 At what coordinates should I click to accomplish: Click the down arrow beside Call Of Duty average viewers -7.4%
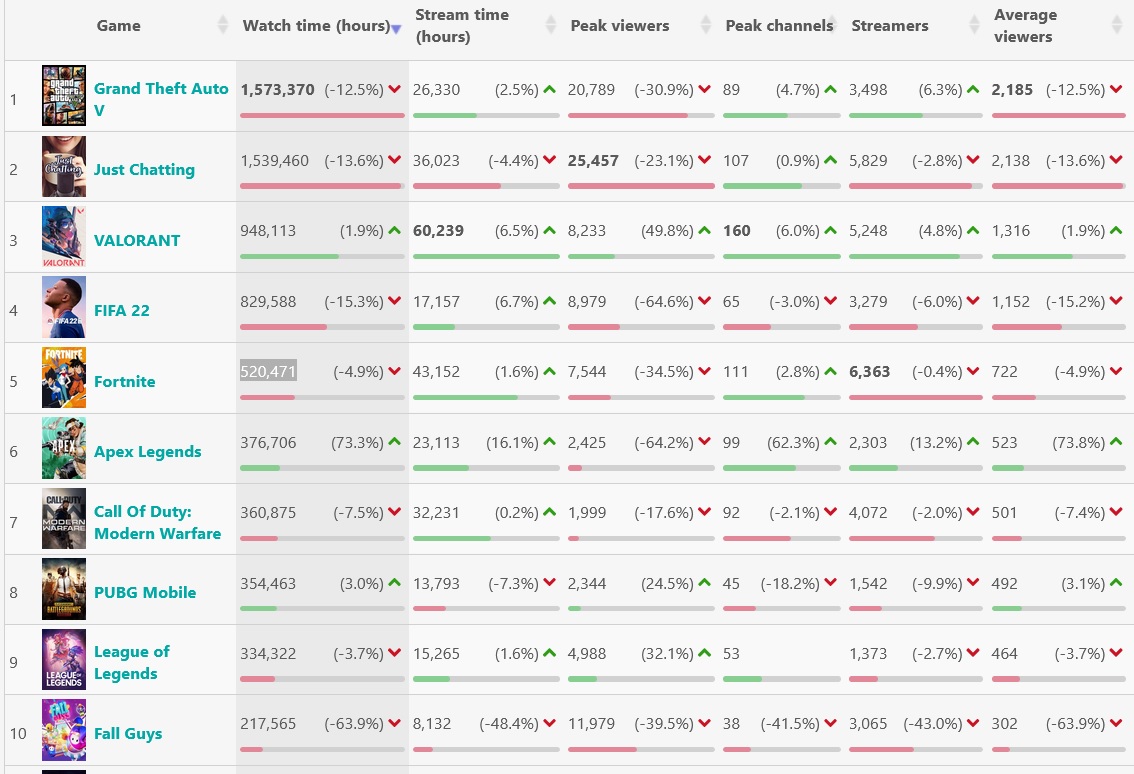(x=1116, y=511)
